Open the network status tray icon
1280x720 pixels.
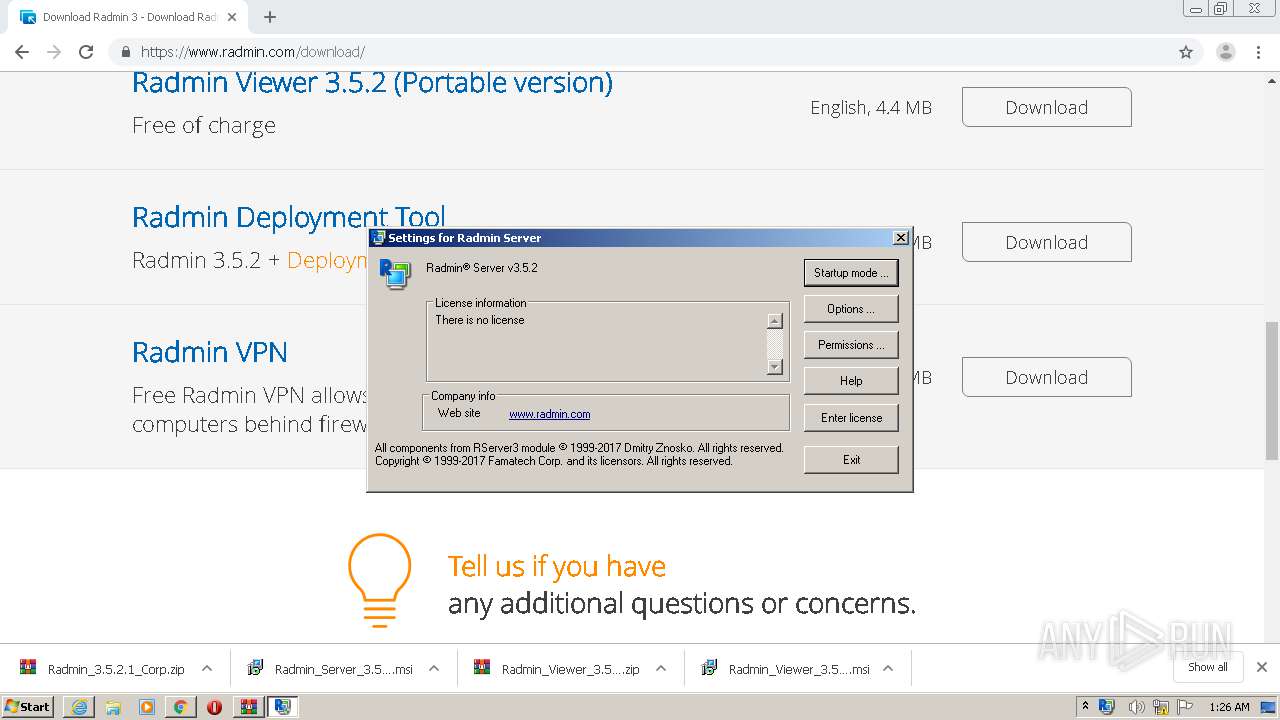(1161, 707)
